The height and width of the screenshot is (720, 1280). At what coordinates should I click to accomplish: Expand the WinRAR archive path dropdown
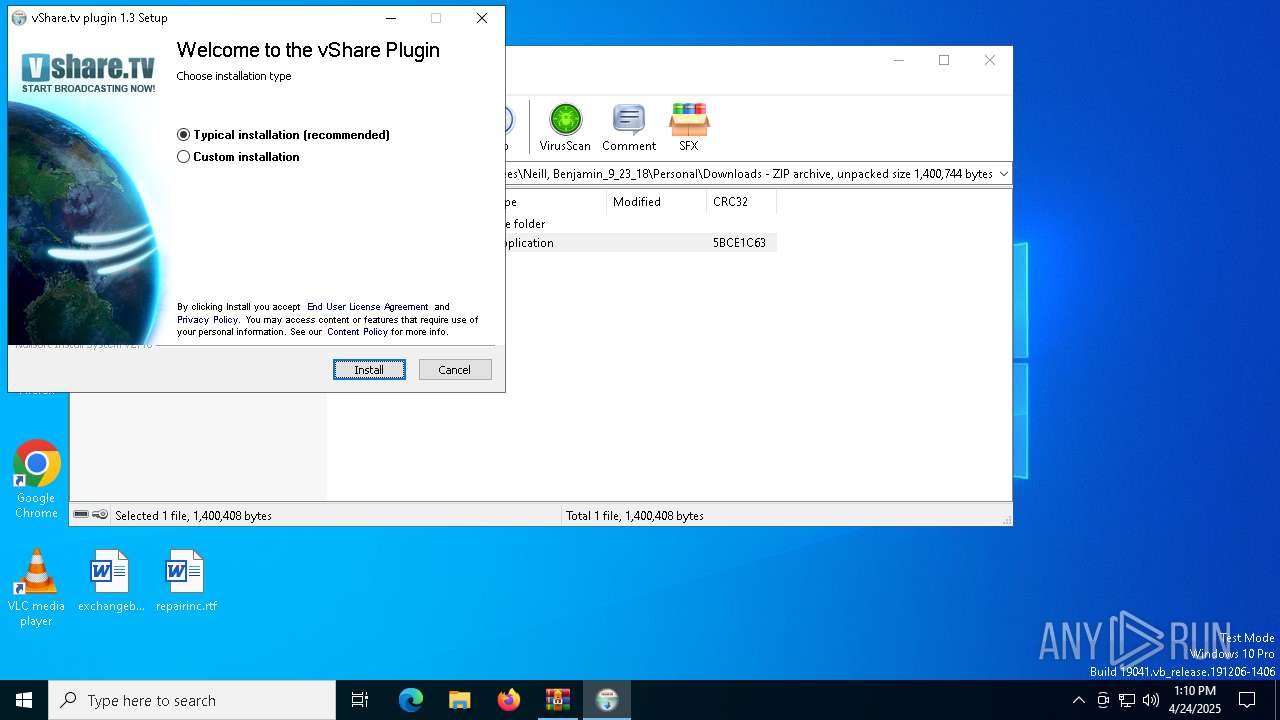[1003, 174]
